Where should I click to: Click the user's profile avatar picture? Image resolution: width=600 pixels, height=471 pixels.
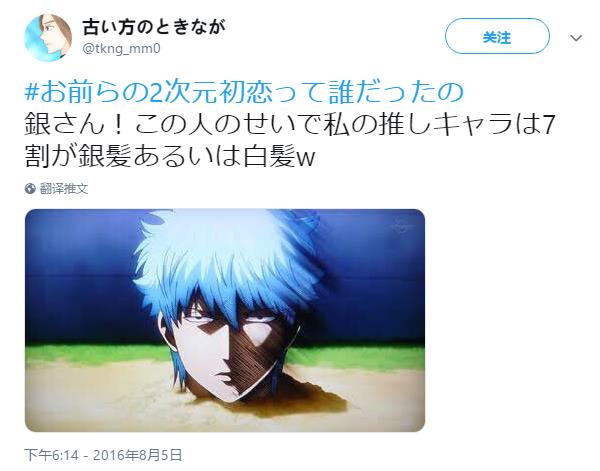48,37
